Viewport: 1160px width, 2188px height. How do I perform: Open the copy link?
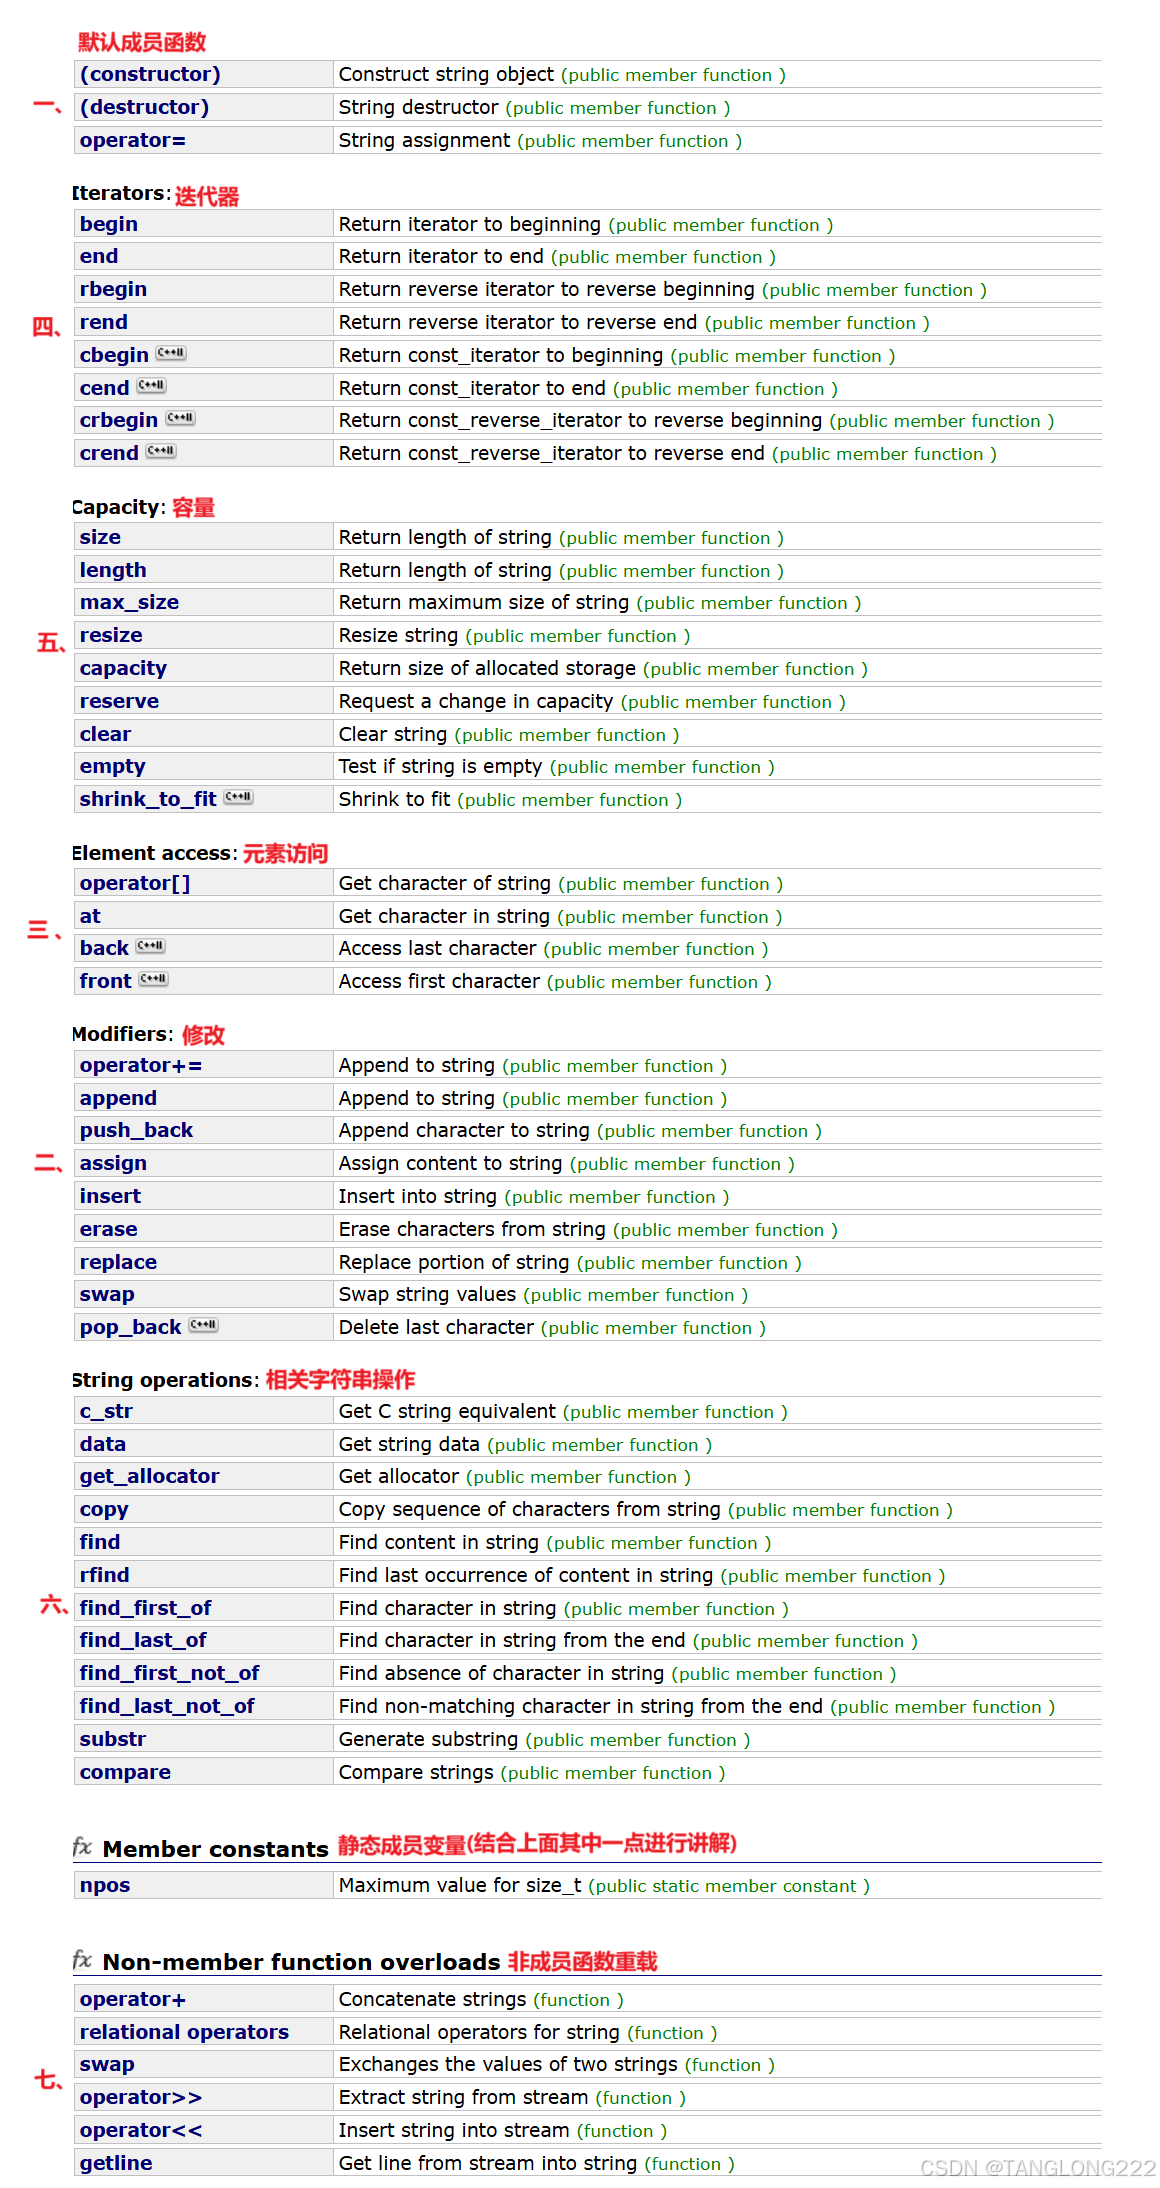104,1509
